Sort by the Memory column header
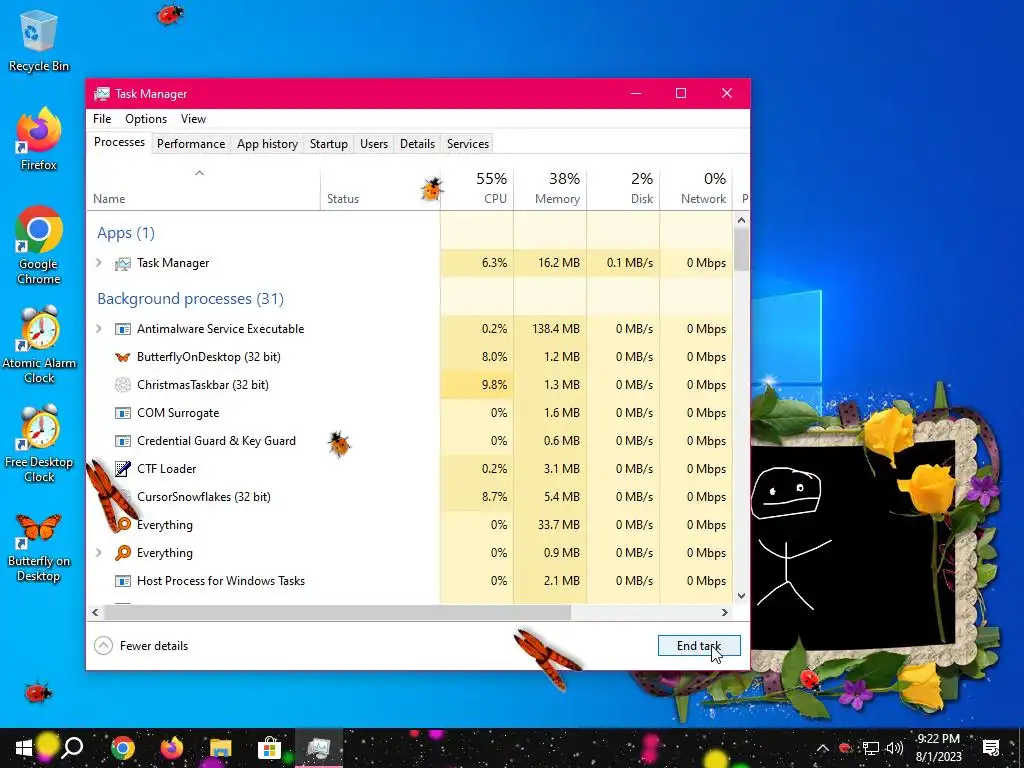 [550, 188]
